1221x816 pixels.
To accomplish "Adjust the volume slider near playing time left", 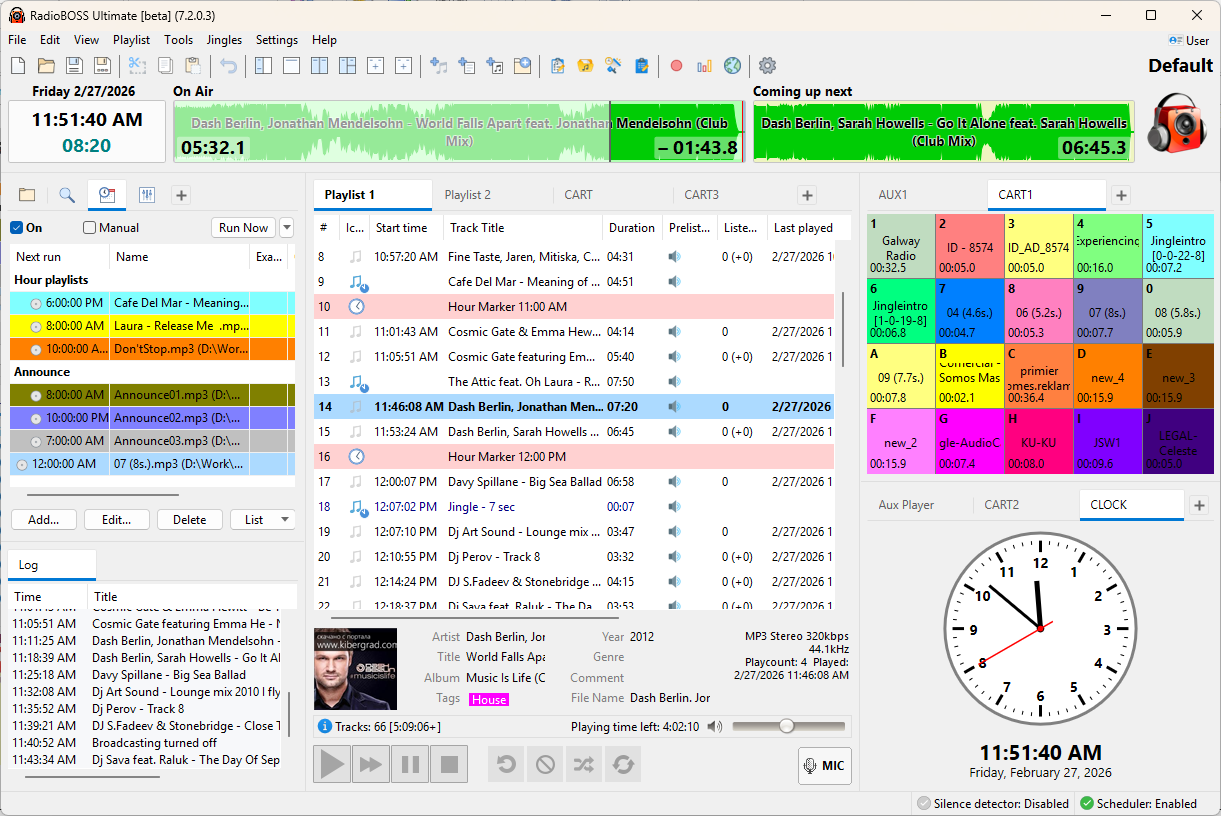I will 788,726.
